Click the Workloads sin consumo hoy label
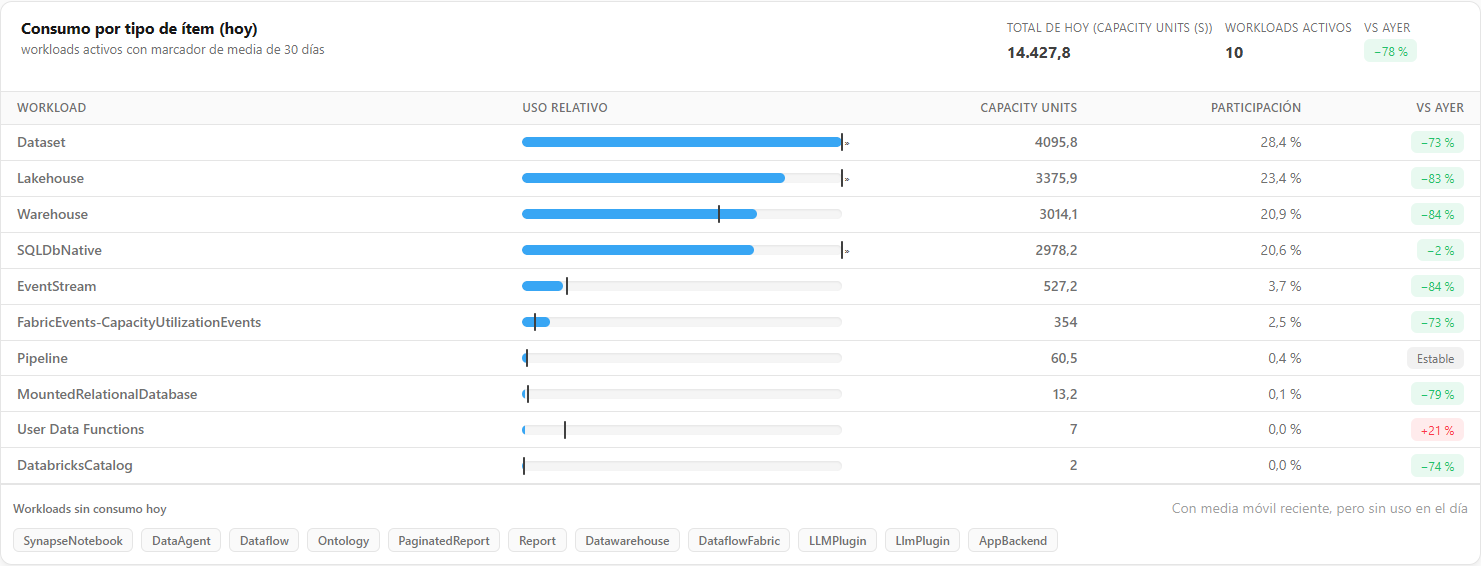This screenshot has width=1481, height=566. click(x=90, y=509)
